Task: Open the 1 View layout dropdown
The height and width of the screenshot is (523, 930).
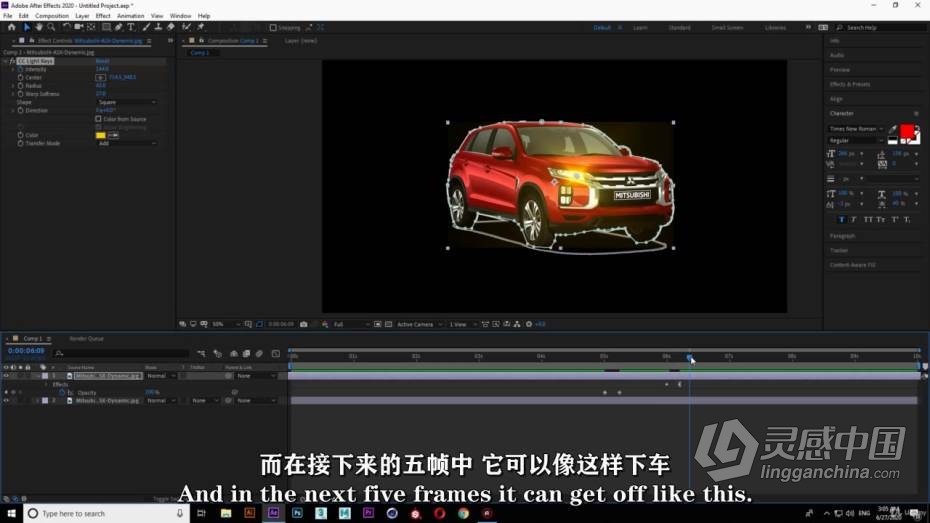Action: point(463,324)
